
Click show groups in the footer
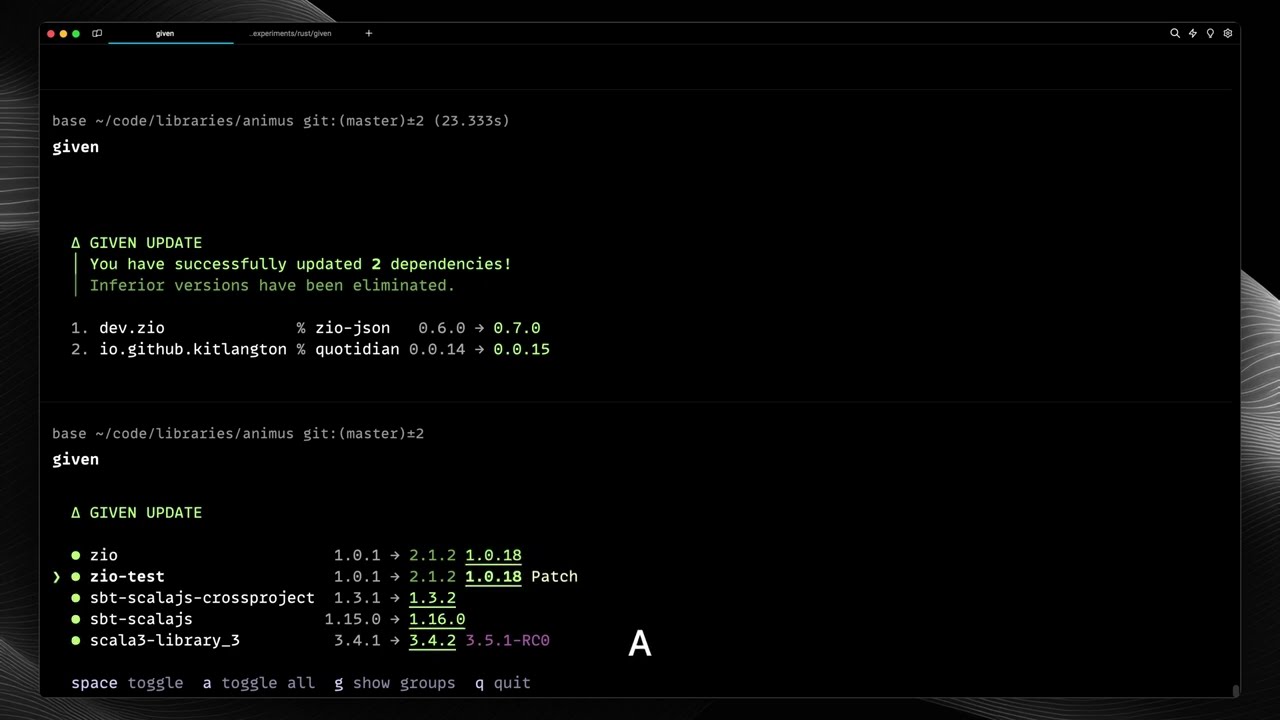pyautogui.click(x=403, y=683)
